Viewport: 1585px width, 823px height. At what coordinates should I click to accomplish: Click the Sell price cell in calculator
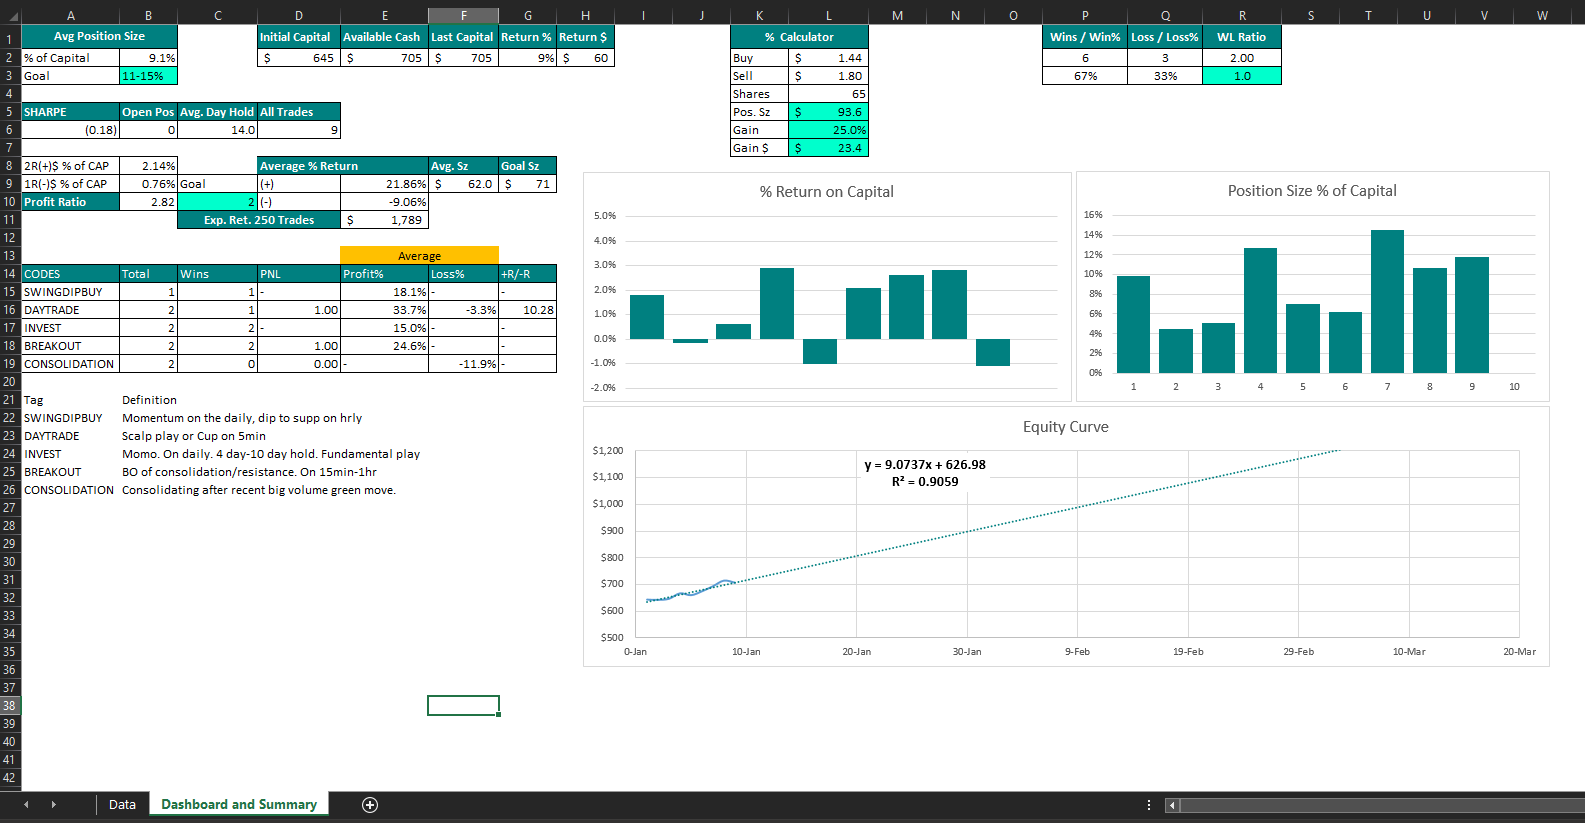point(828,76)
